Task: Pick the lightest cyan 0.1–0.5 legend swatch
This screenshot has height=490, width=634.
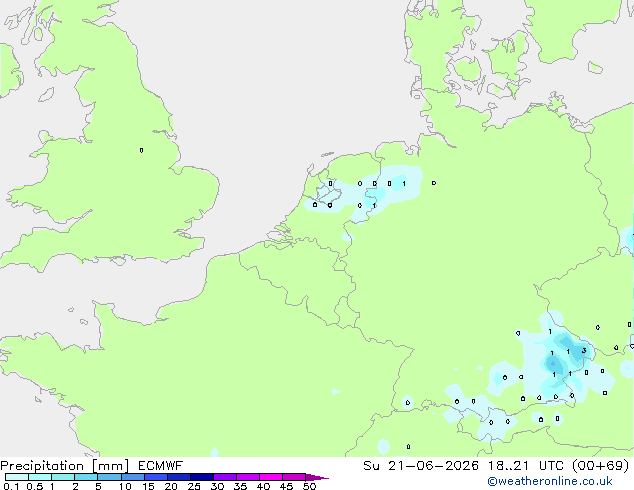Action: click(x=17, y=477)
